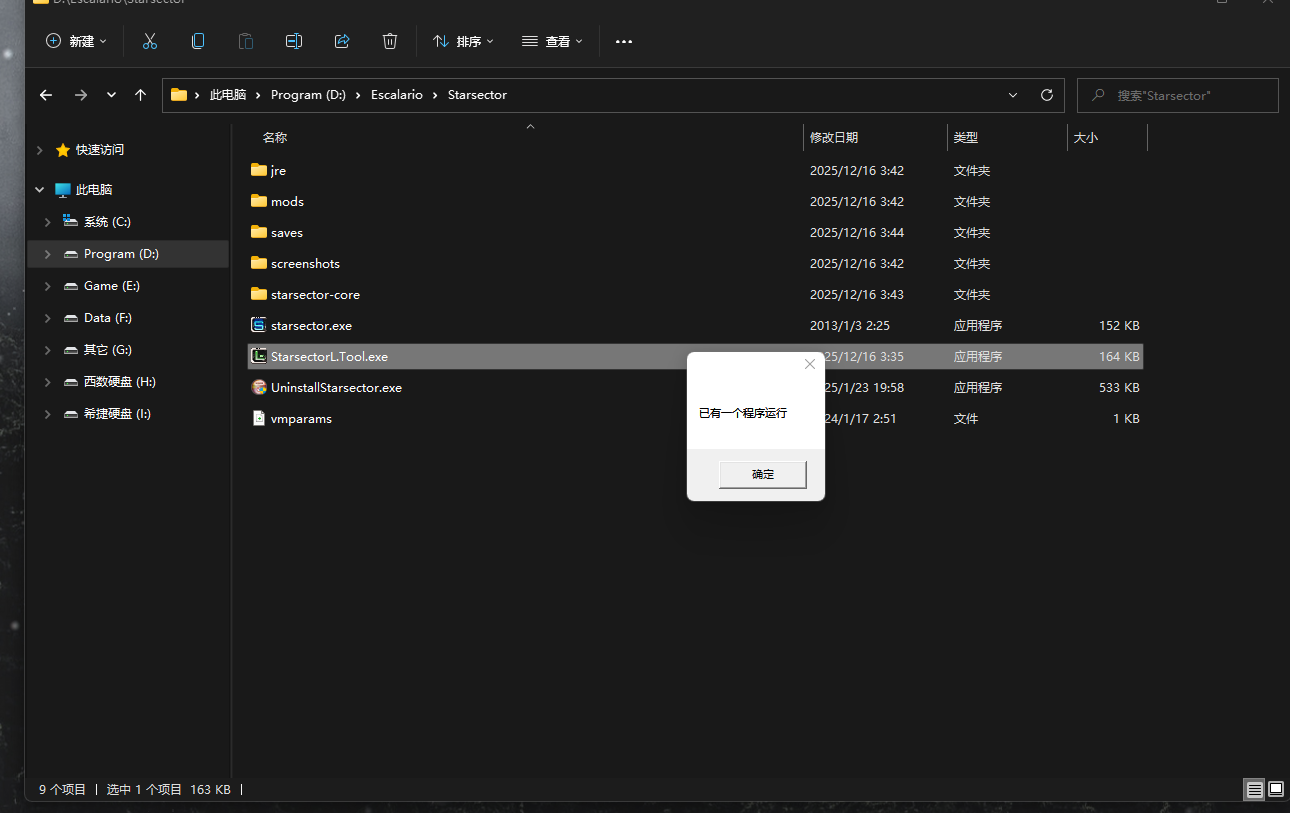Open the 新建 new item menu
The image size is (1290, 813).
(x=77, y=41)
